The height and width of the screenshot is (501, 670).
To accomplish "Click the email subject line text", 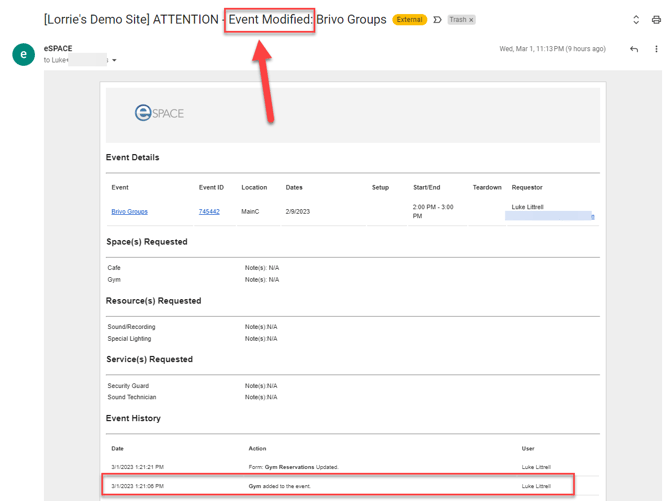I will tap(215, 20).
